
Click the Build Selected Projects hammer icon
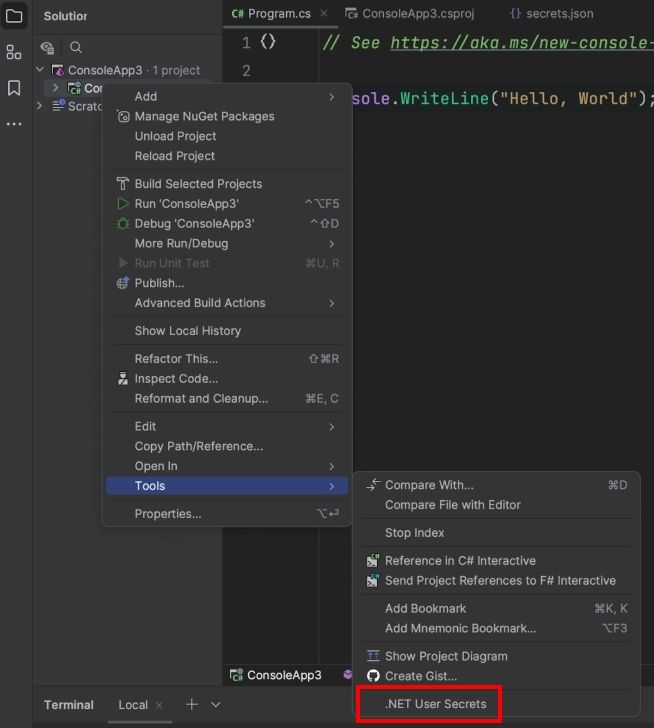click(123, 183)
